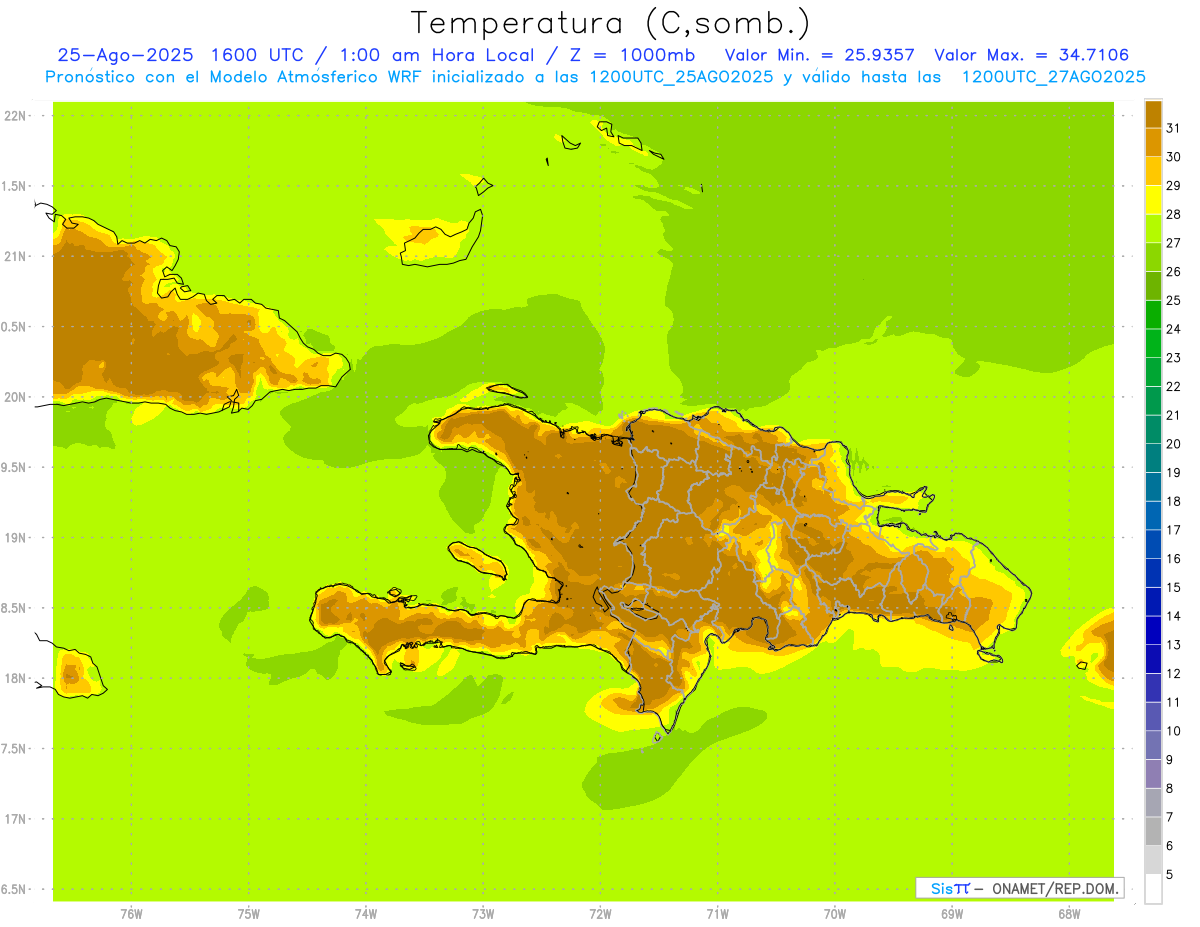Click the dark brown above-31 colorbar segment
Screen dimensions: 1200x927
tap(1153, 114)
